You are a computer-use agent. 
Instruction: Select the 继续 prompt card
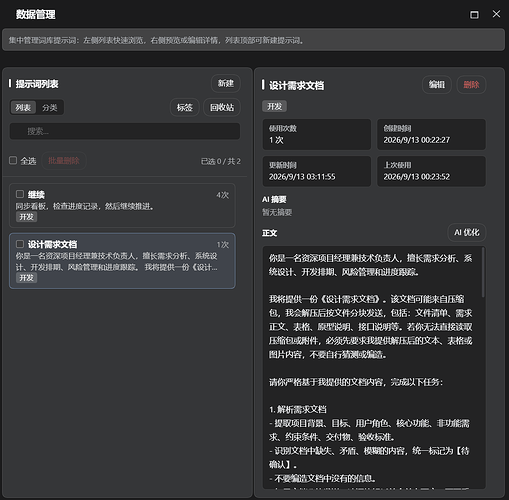click(122, 205)
